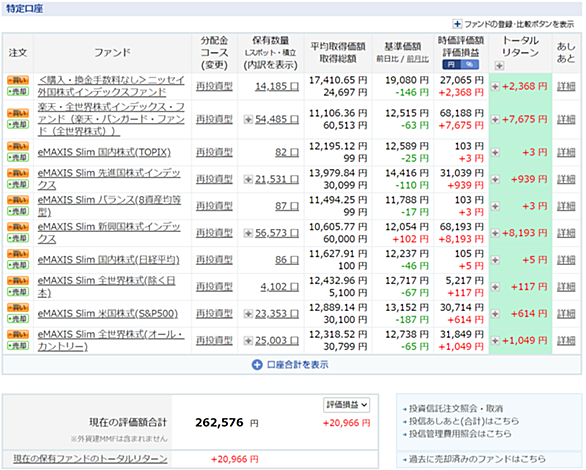Image resolution: width=586 pixels, height=470 pixels.
Task: Open the 評価損益 dropdown
Action: (x=346, y=405)
